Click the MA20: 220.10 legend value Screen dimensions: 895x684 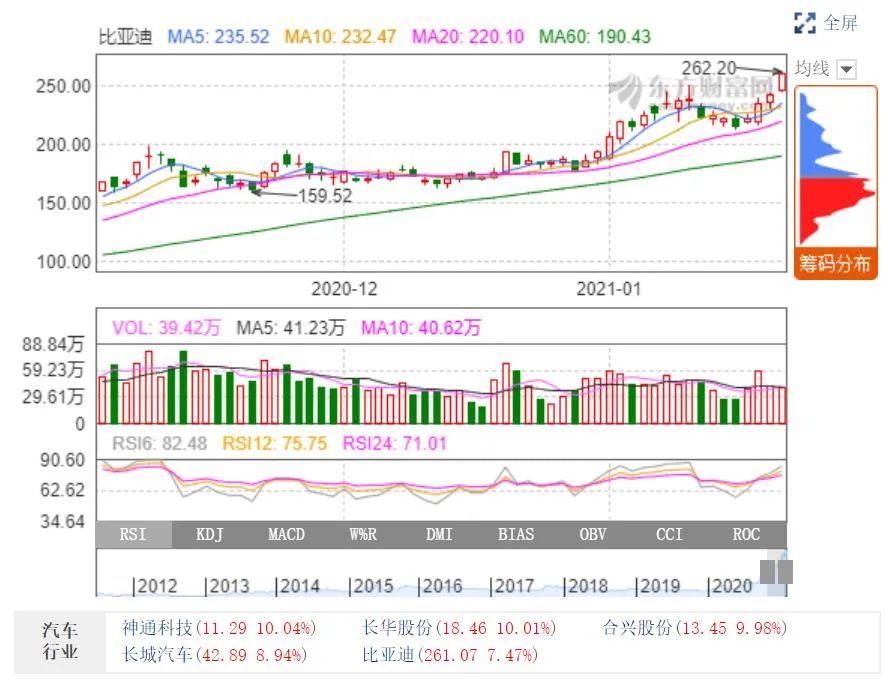468,37
